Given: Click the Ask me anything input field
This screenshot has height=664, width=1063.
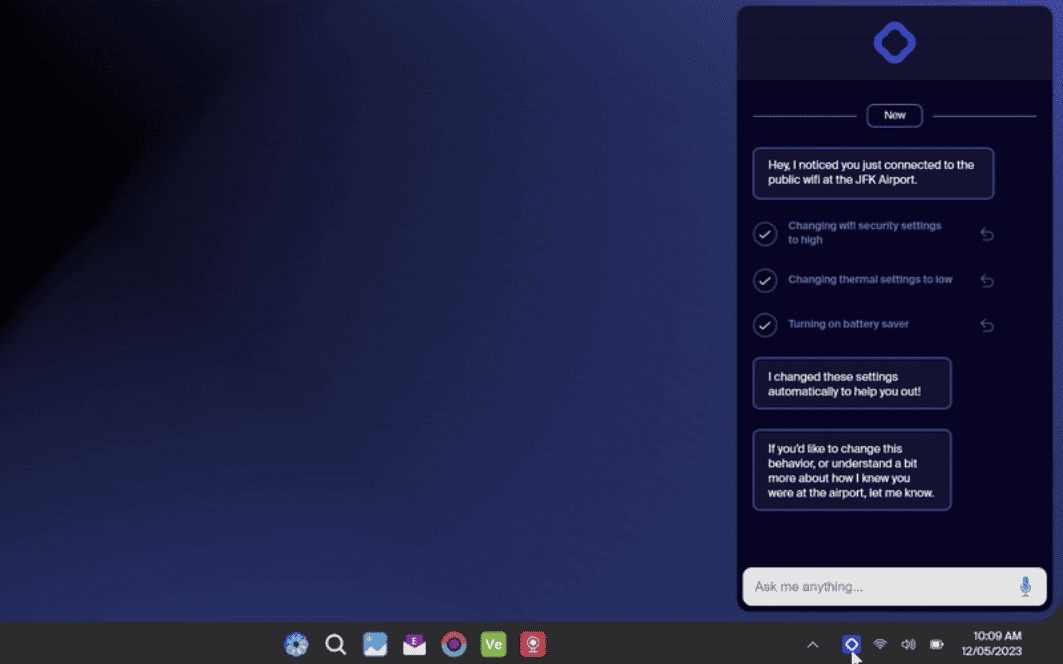Looking at the screenshot, I should pos(894,587).
